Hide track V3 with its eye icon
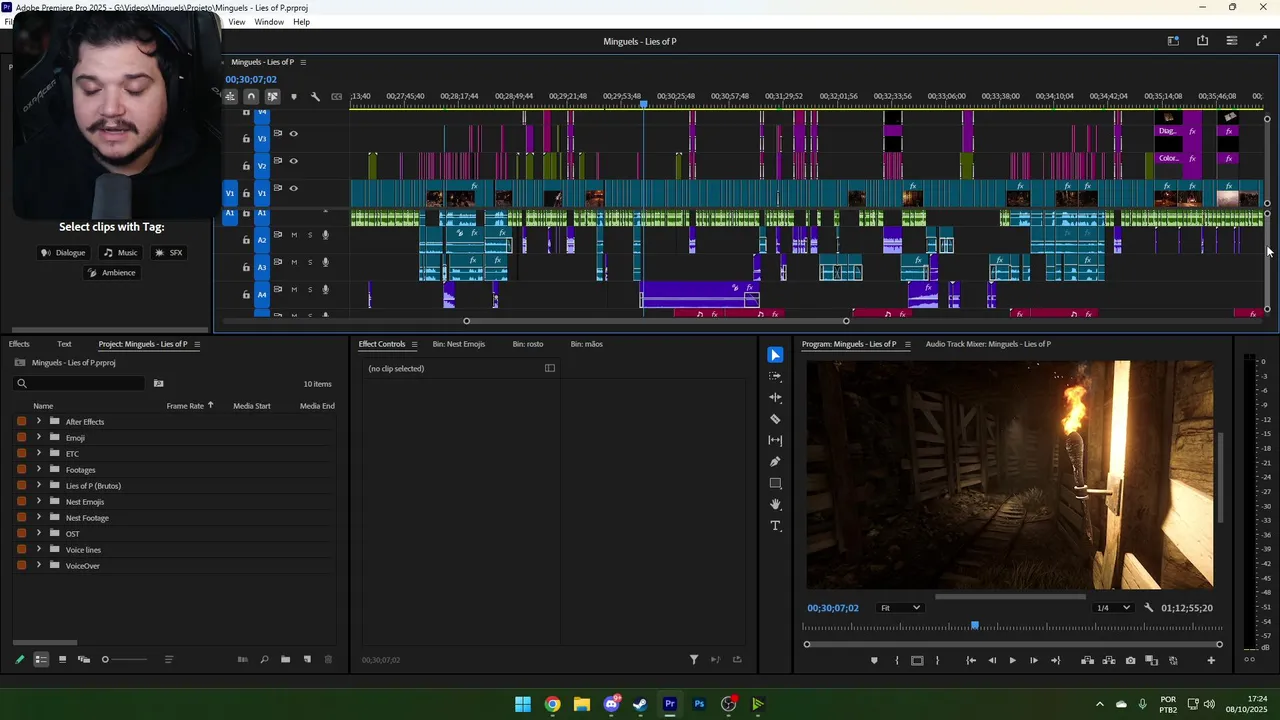This screenshot has height=720, width=1280. [293, 134]
